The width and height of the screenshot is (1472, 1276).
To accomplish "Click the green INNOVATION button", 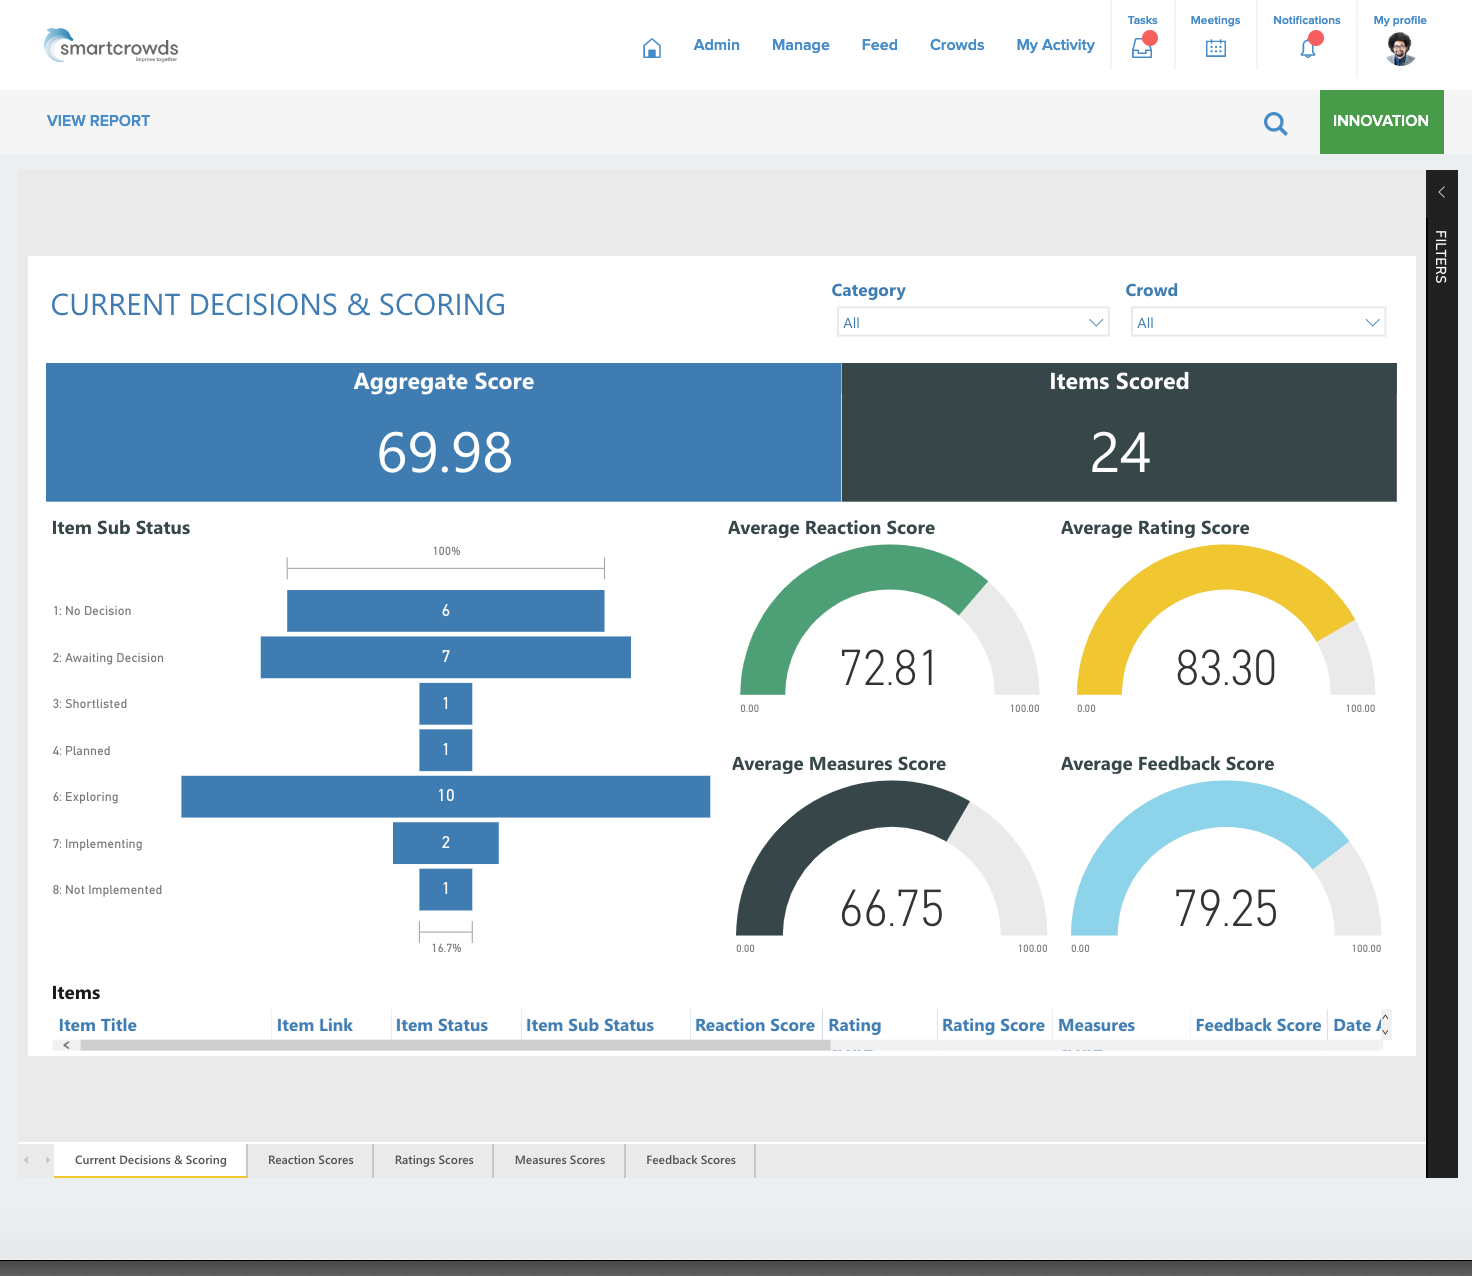I will [x=1380, y=121].
